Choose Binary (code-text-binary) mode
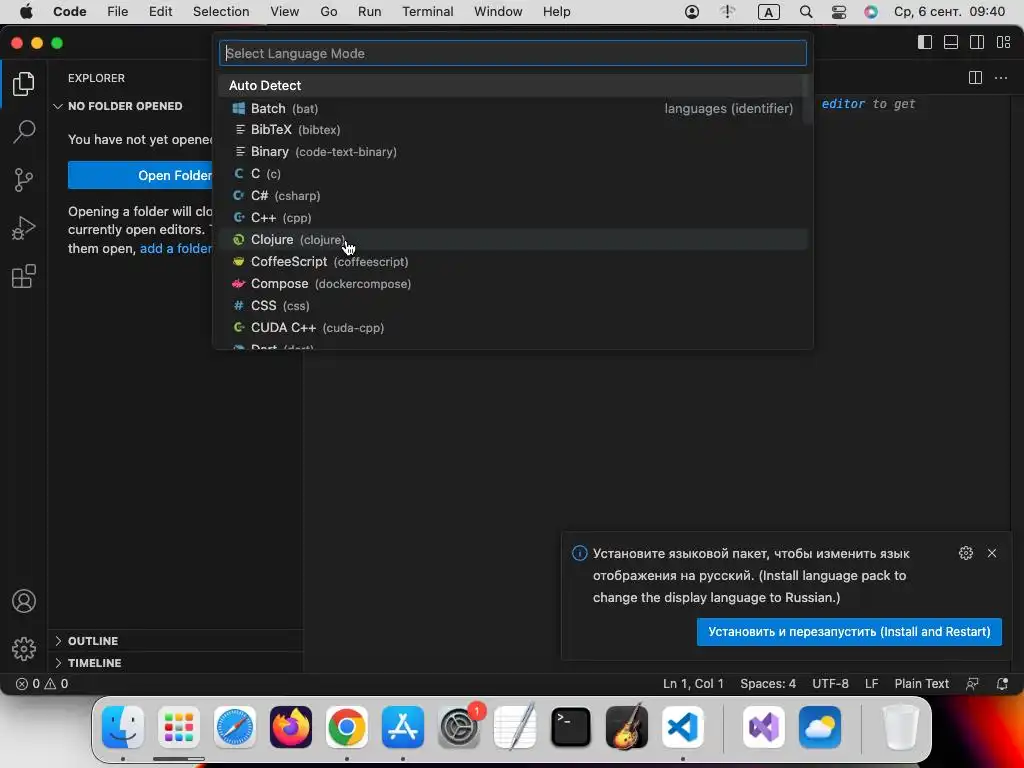The image size is (1024, 768). pyautogui.click(x=512, y=152)
